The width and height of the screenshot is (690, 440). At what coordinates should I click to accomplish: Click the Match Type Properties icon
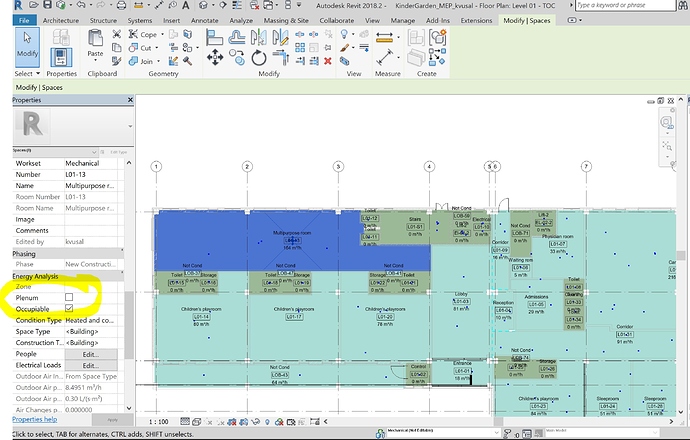pos(117,61)
